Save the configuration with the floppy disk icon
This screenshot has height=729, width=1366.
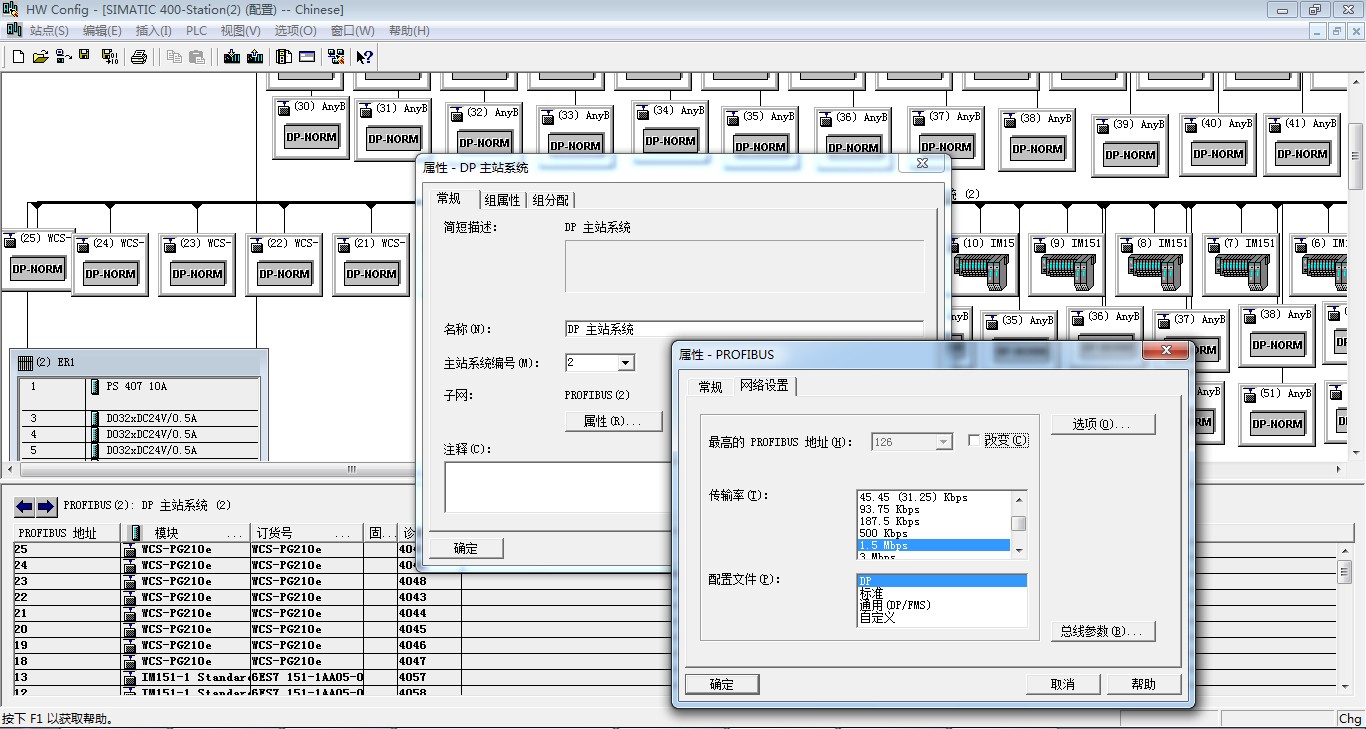84,57
